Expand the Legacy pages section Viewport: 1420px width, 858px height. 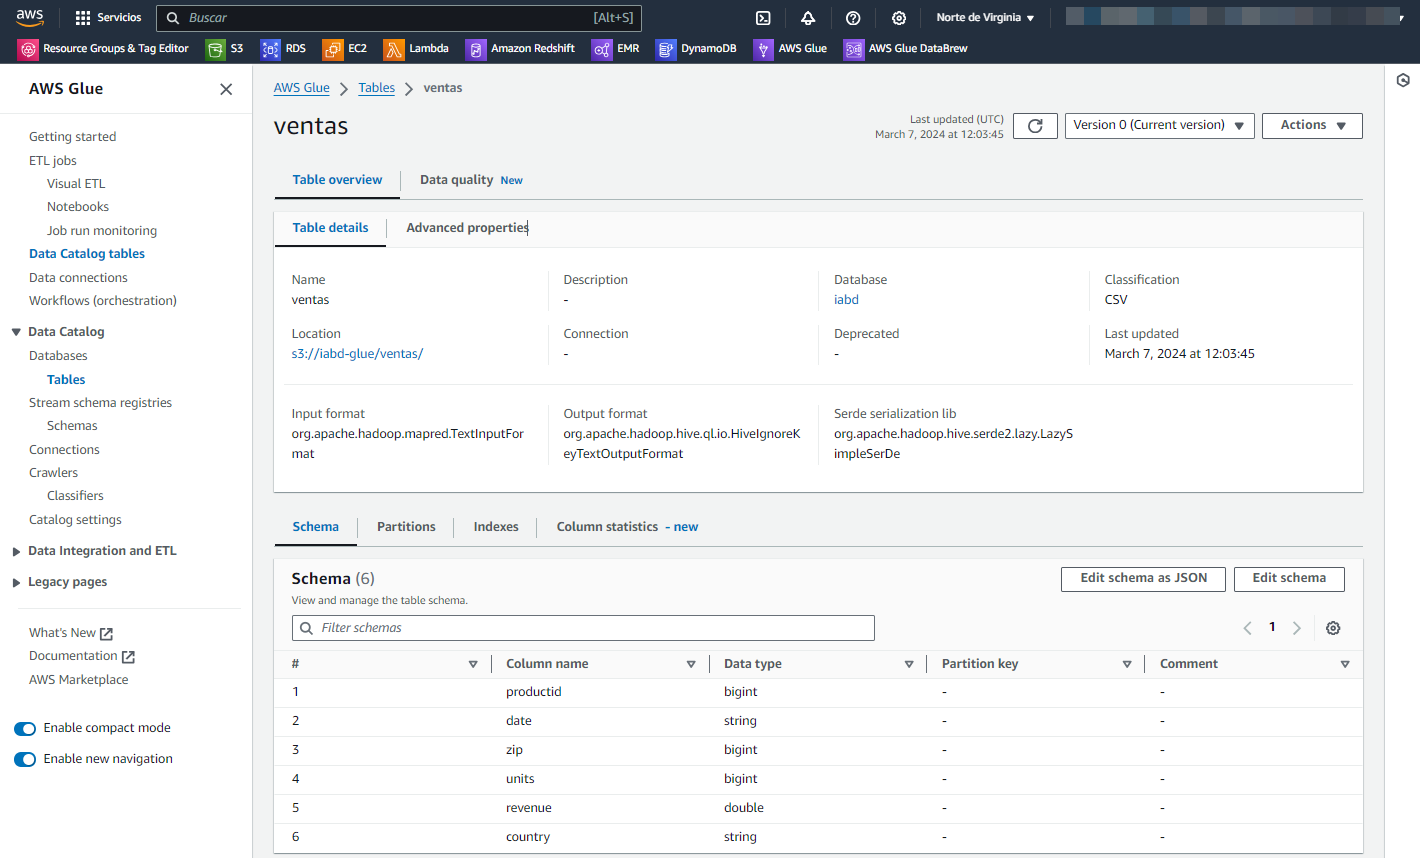16,582
